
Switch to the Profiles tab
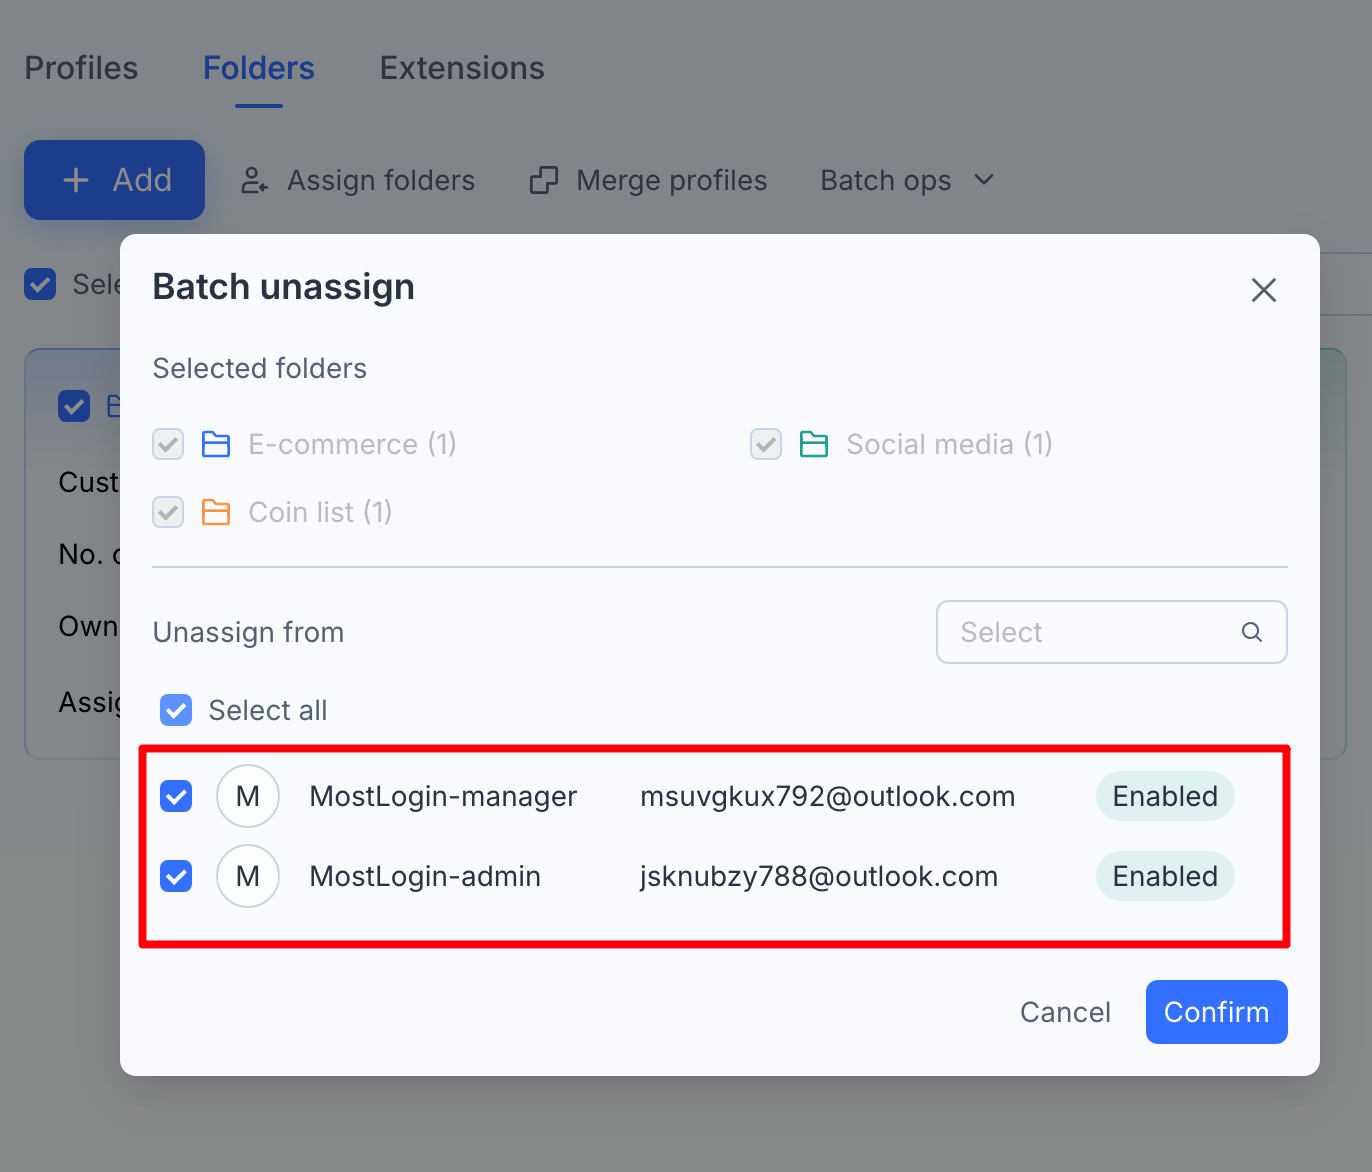click(81, 68)
